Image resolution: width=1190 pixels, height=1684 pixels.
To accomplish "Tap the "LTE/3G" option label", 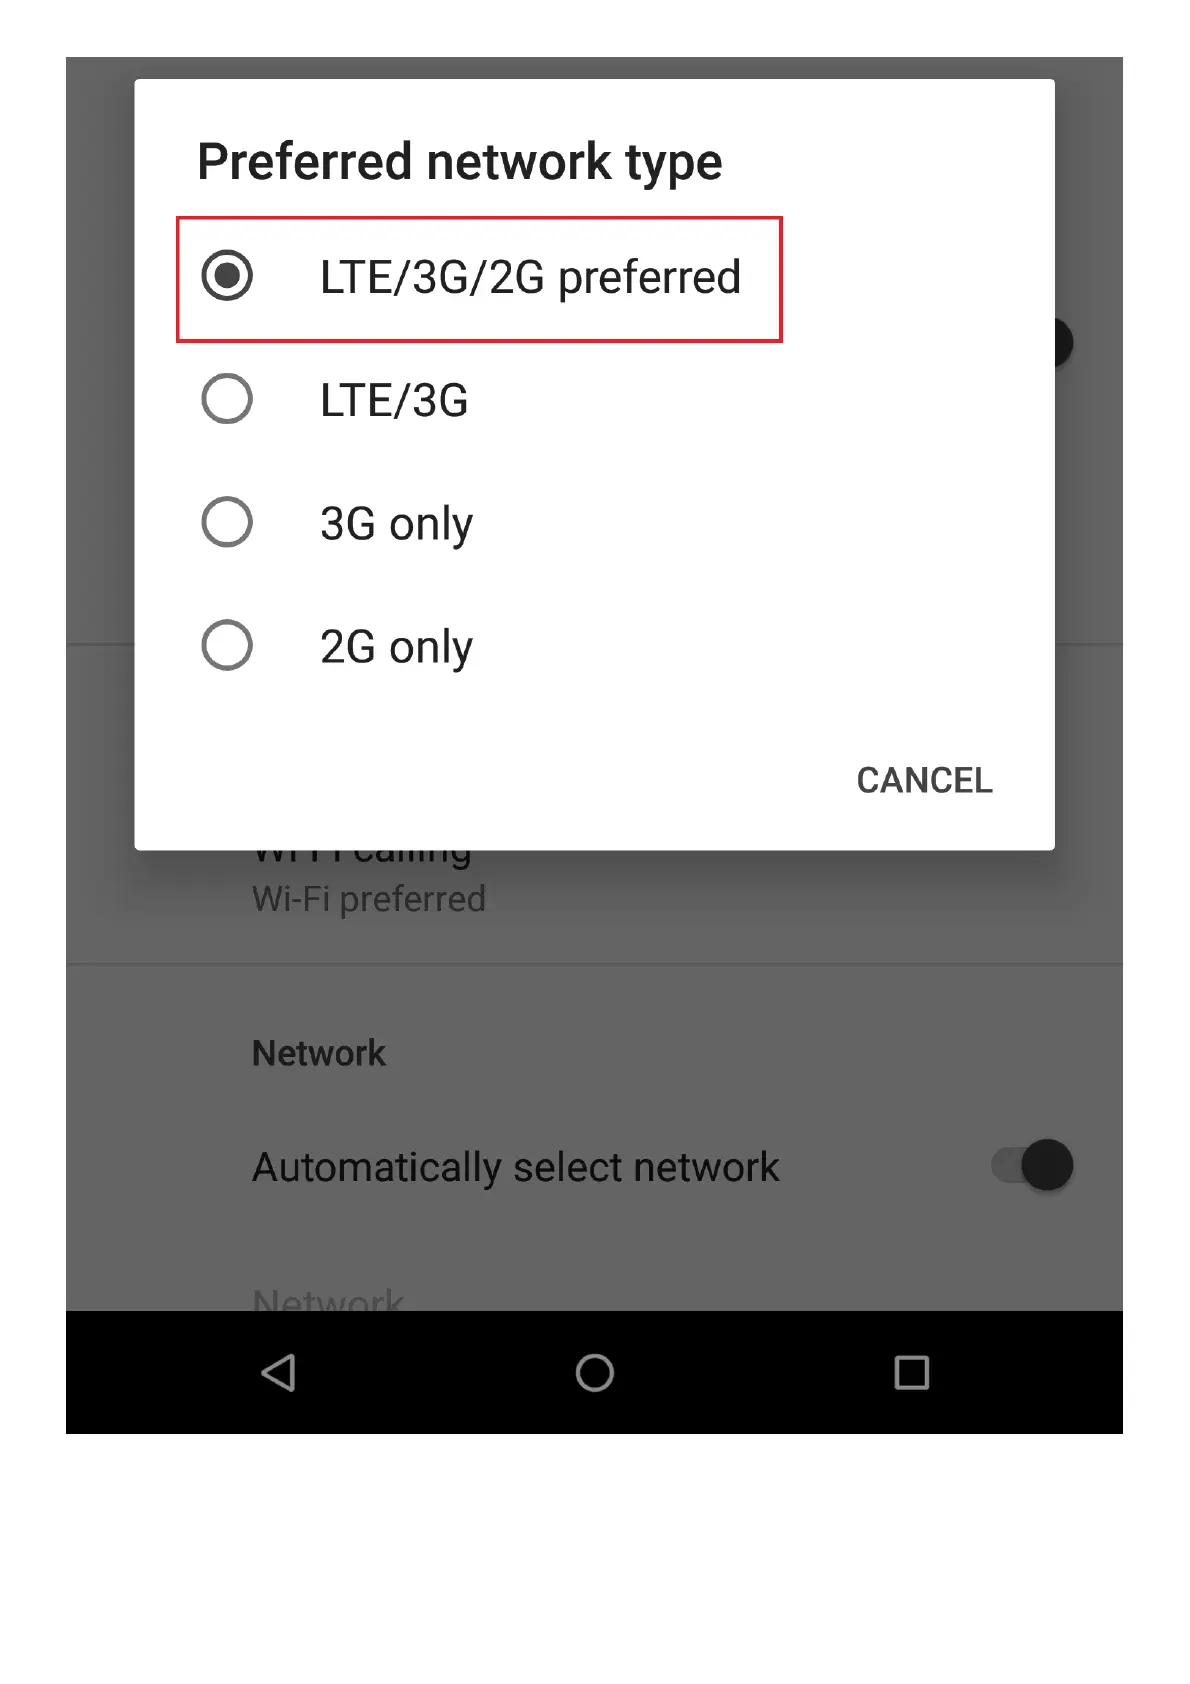I will coord(394,400).
